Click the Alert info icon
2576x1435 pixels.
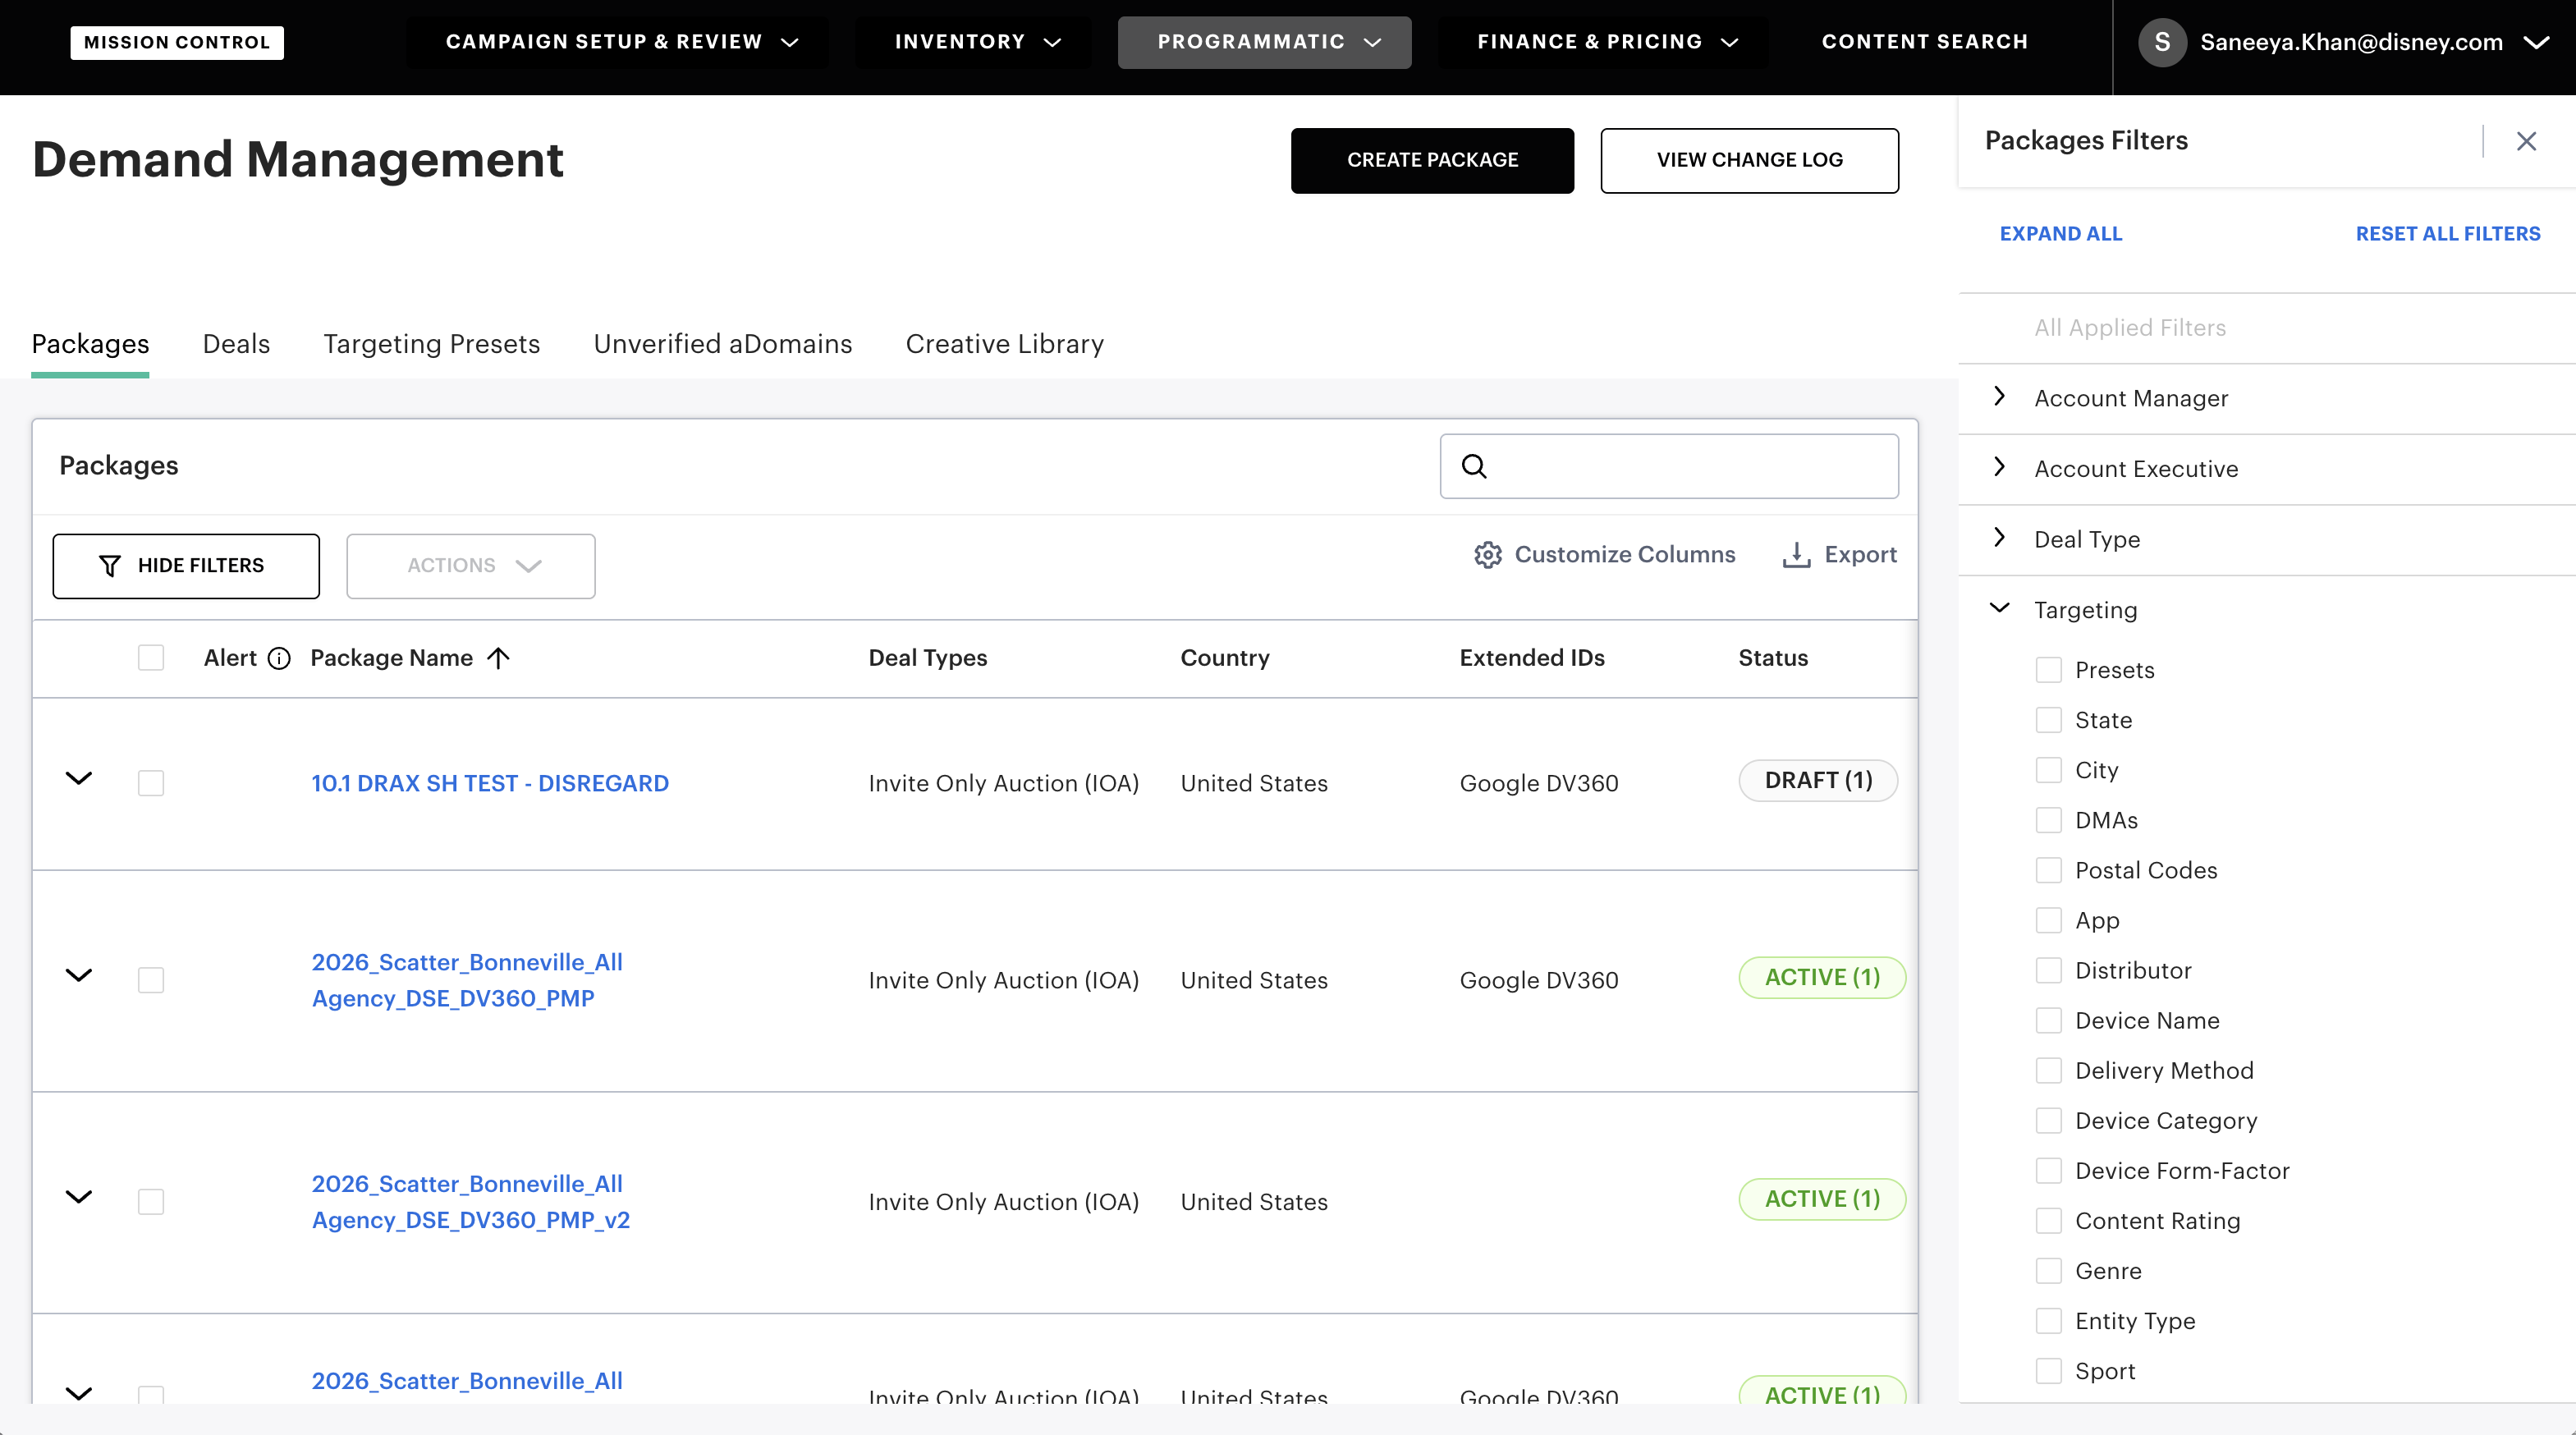(x=280, y=658)
